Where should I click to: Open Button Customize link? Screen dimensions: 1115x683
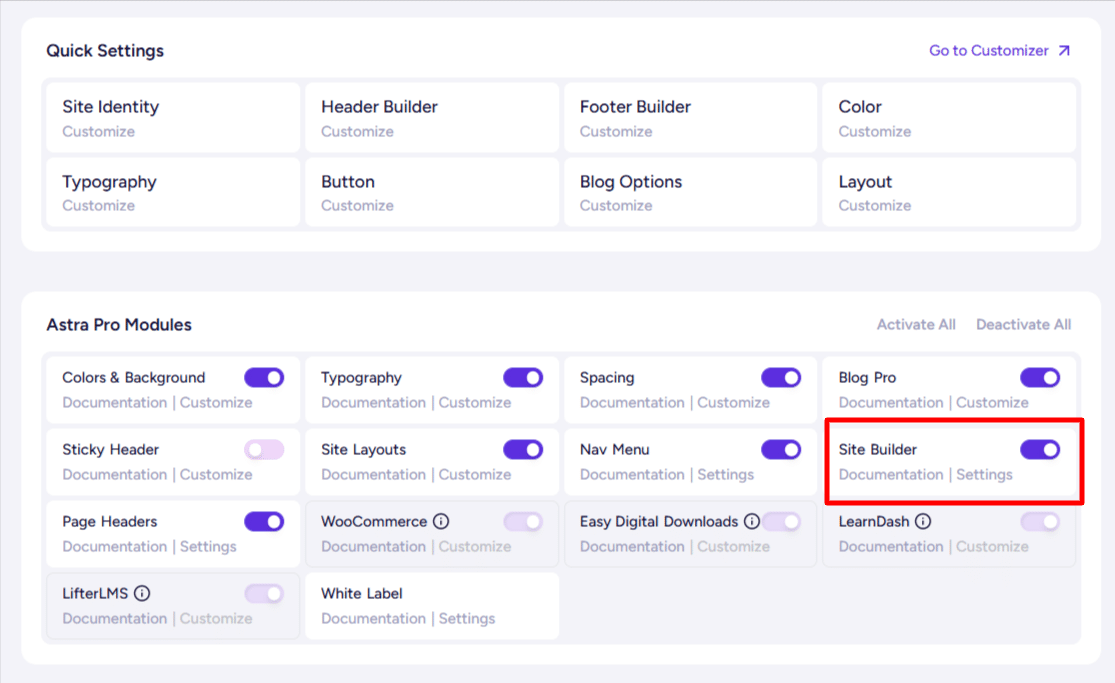pos(357,206)
